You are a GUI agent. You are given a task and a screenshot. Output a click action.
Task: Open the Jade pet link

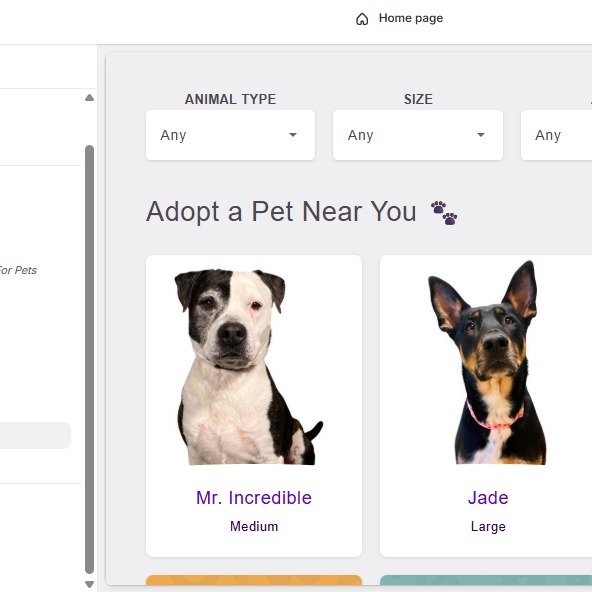pos(488,498)
